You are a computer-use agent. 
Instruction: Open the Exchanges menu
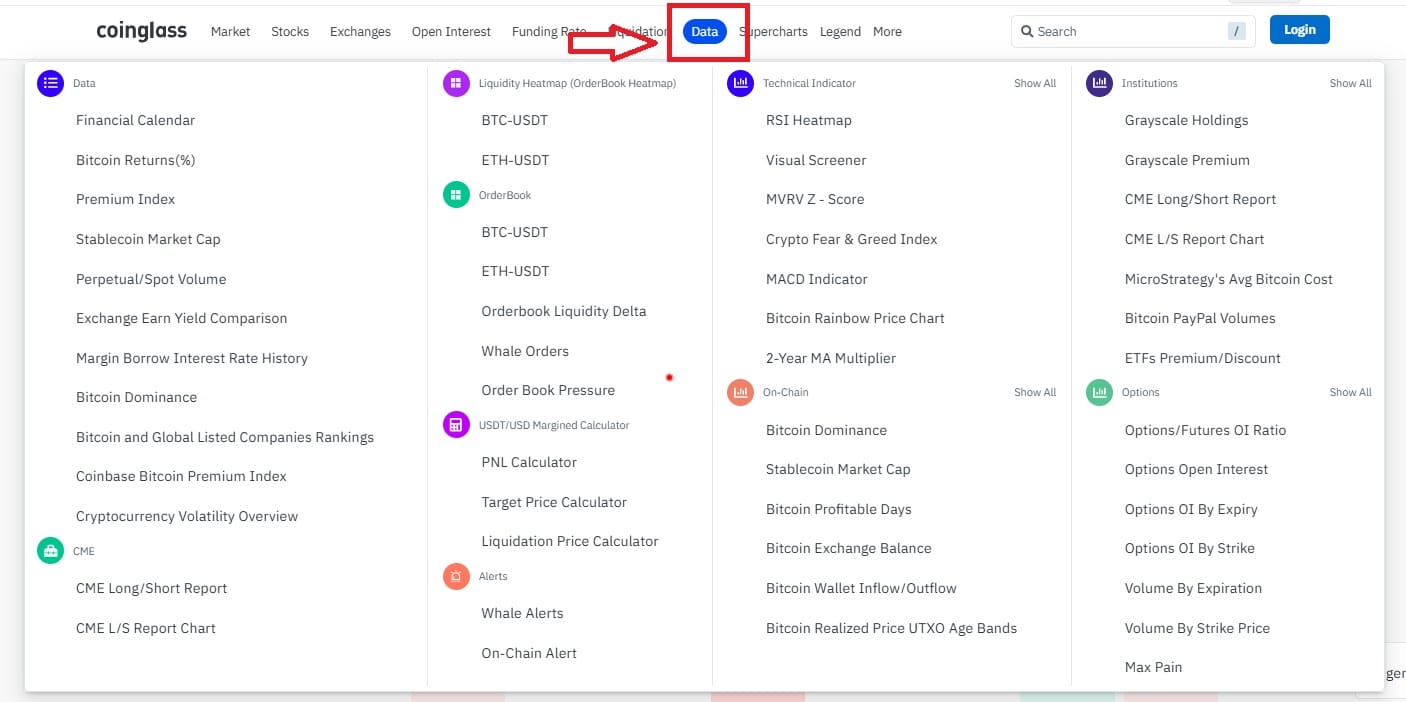(x=360, y=31)
